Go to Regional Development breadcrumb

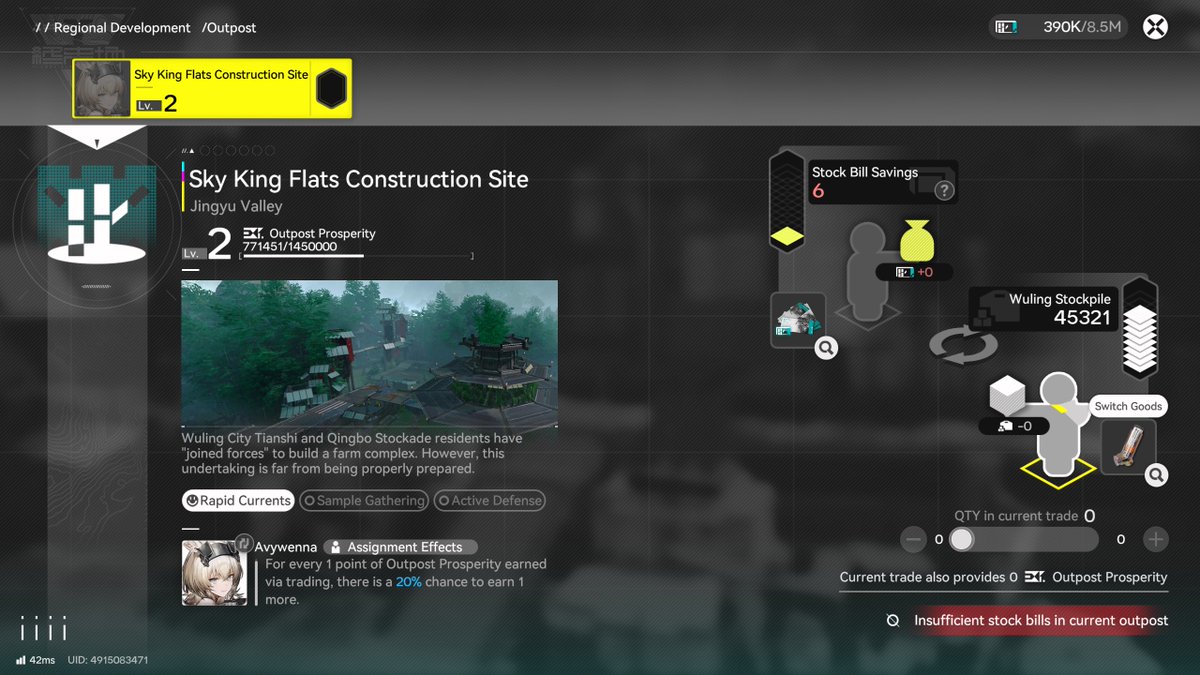tap(122, 28)
